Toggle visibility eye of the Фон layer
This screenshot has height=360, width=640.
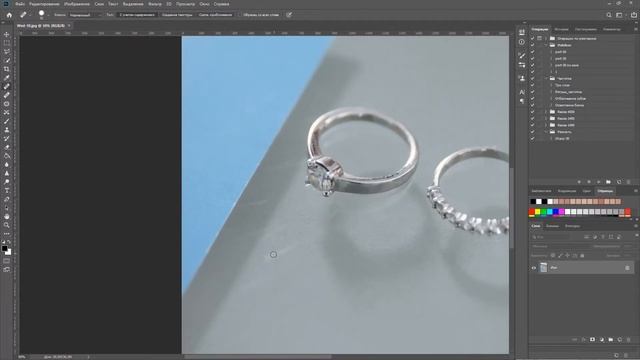point(533,268)
